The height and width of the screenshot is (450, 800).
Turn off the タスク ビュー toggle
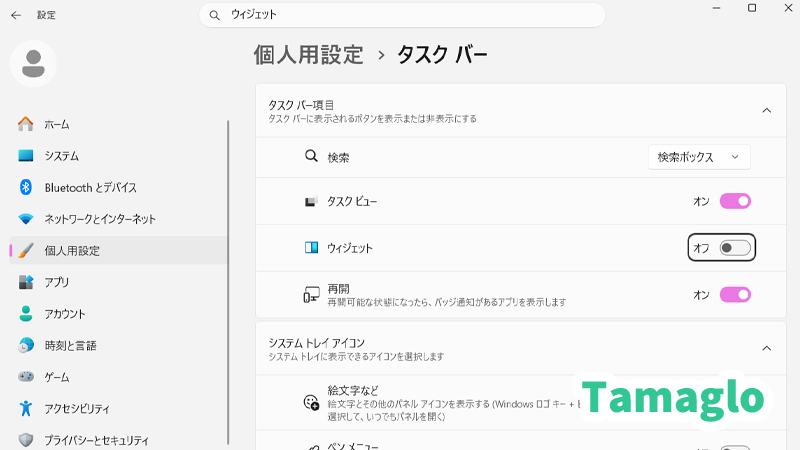(735, 201)
